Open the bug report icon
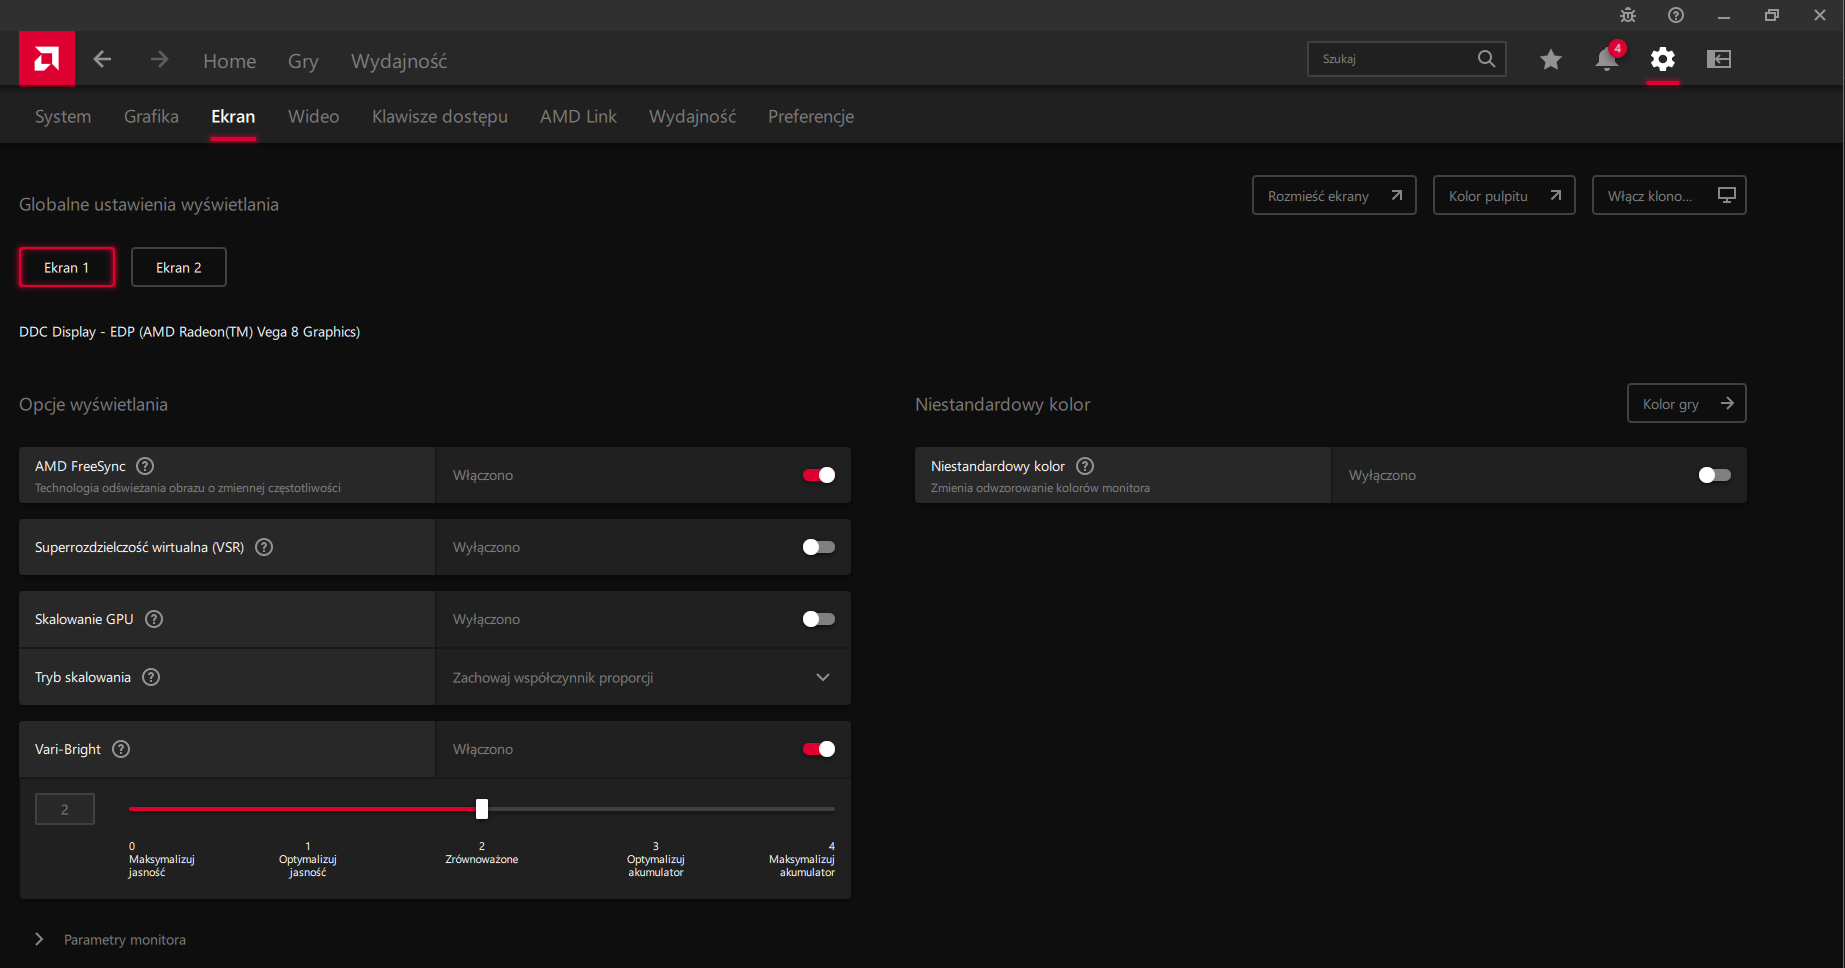The width and height of the screenshot is (1845, 968). [1628, 15]
